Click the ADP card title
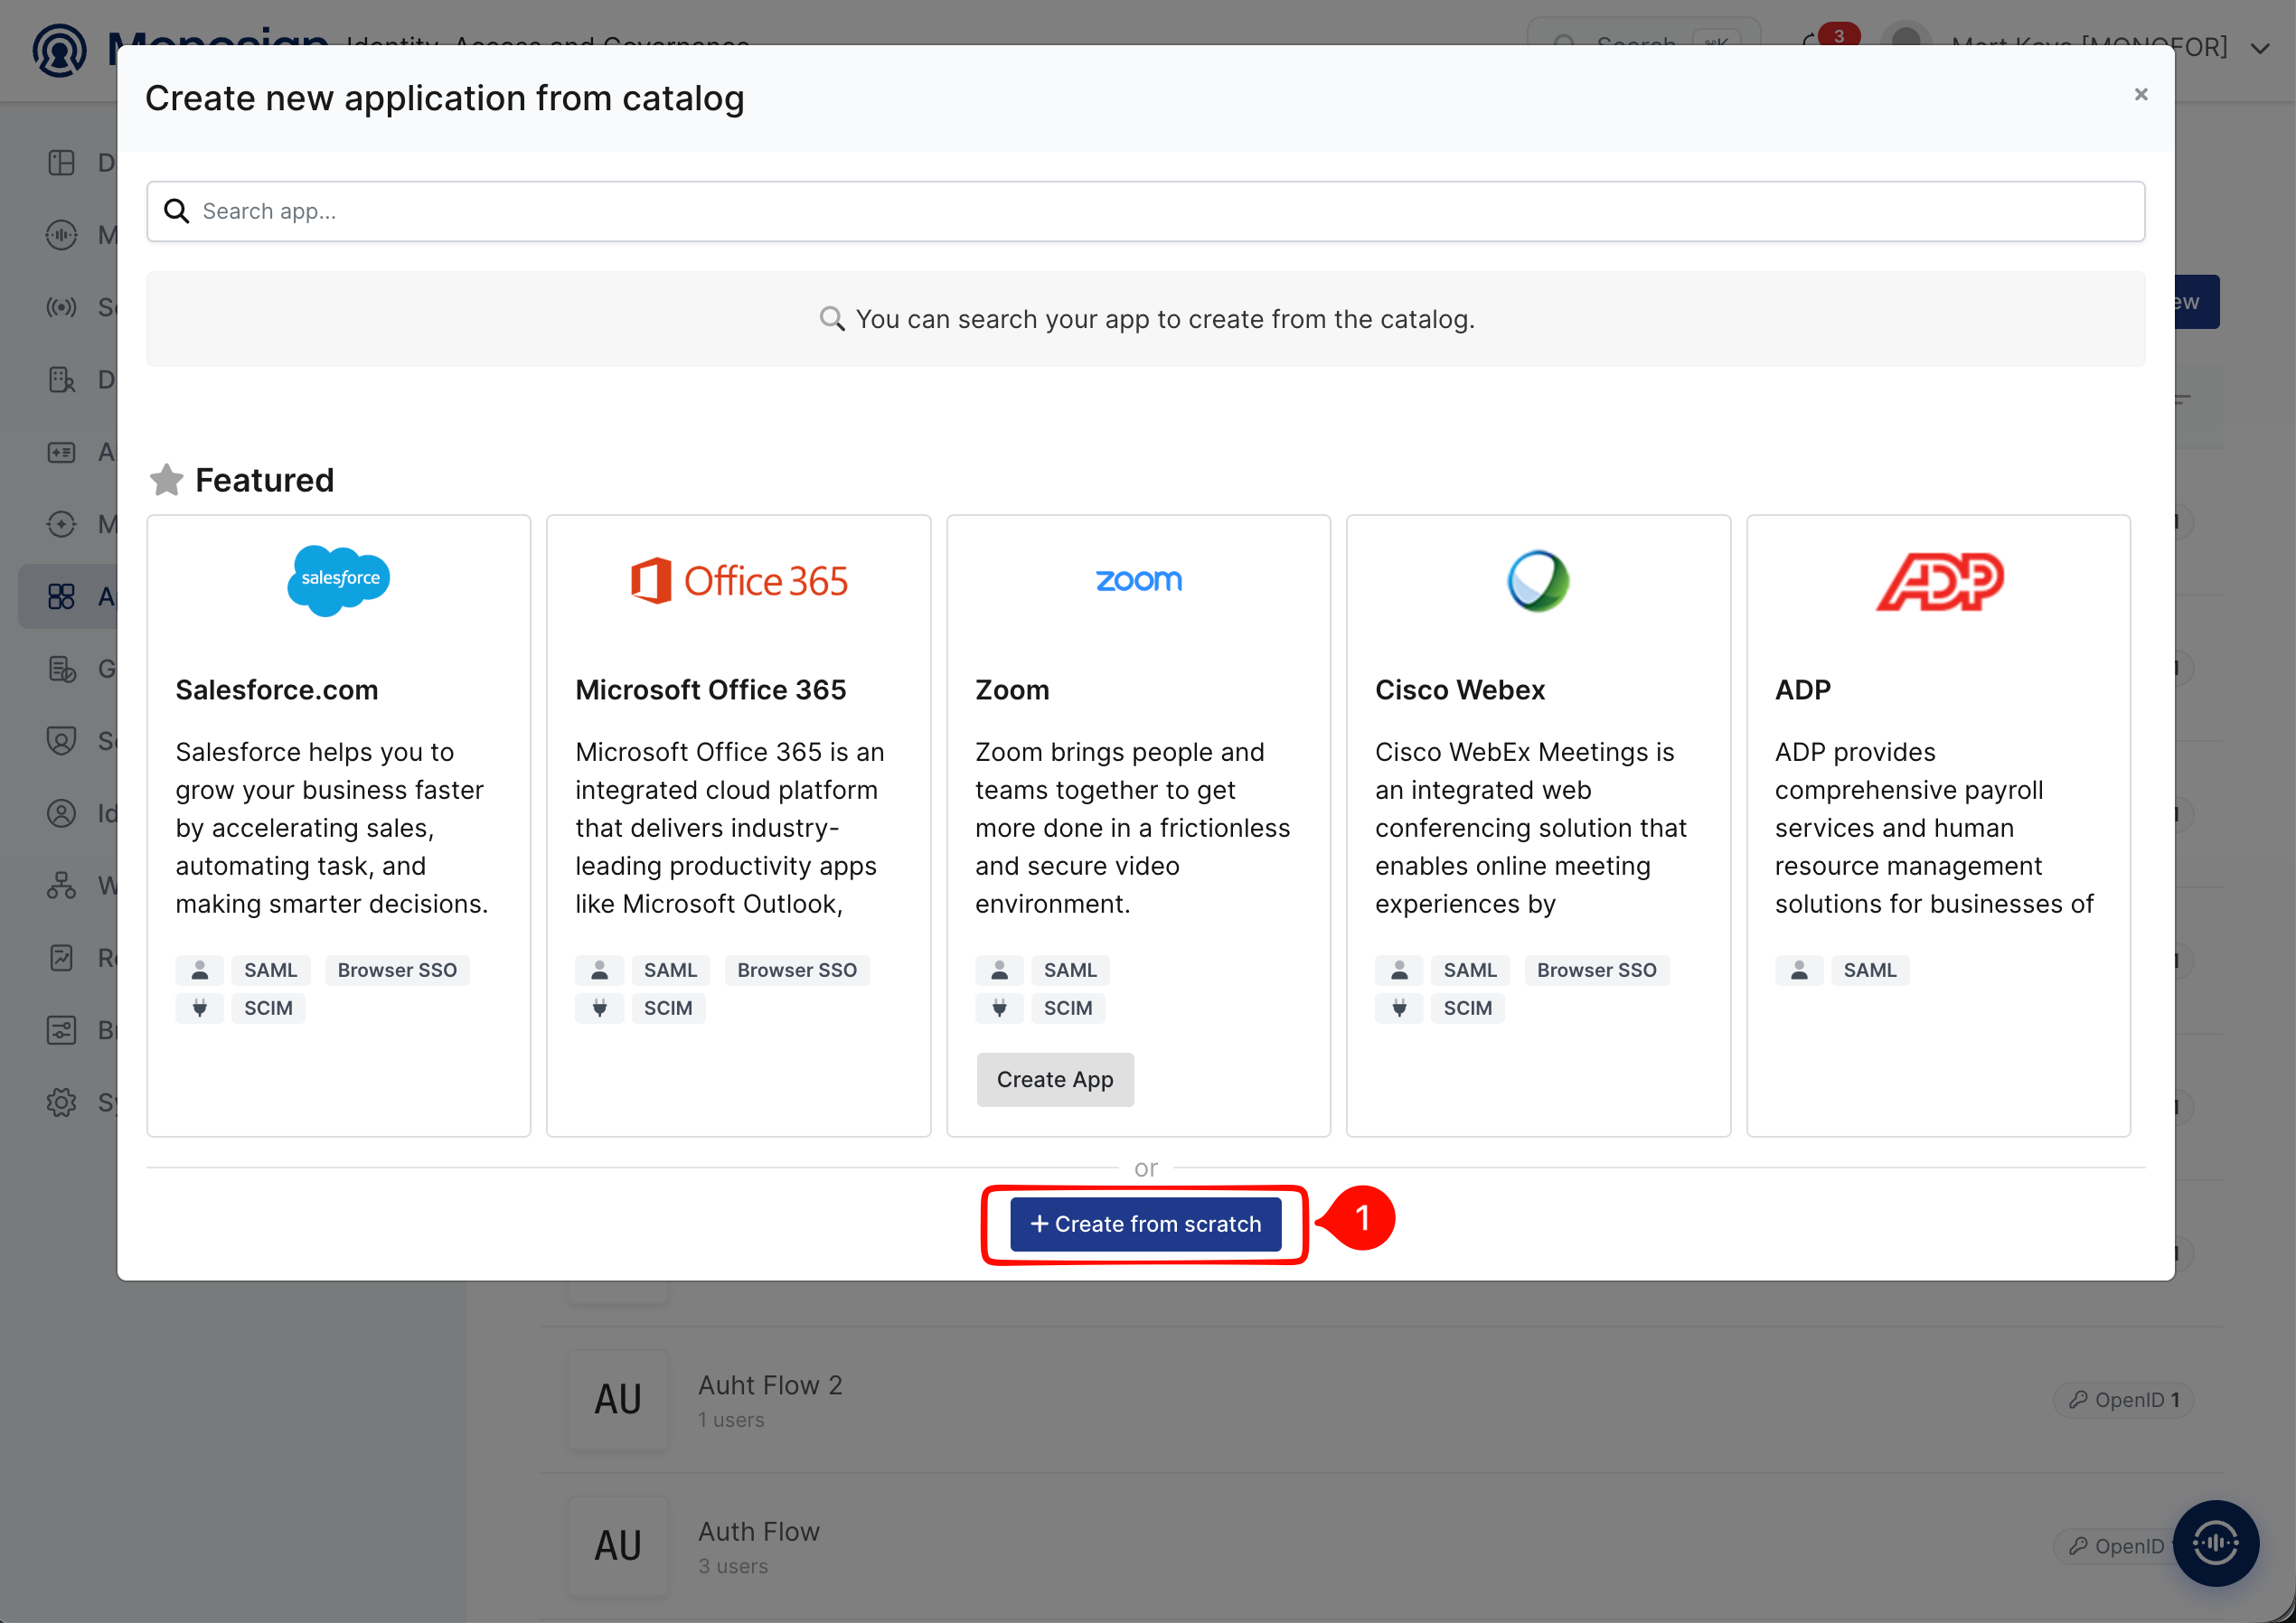 pos(1803,690)
